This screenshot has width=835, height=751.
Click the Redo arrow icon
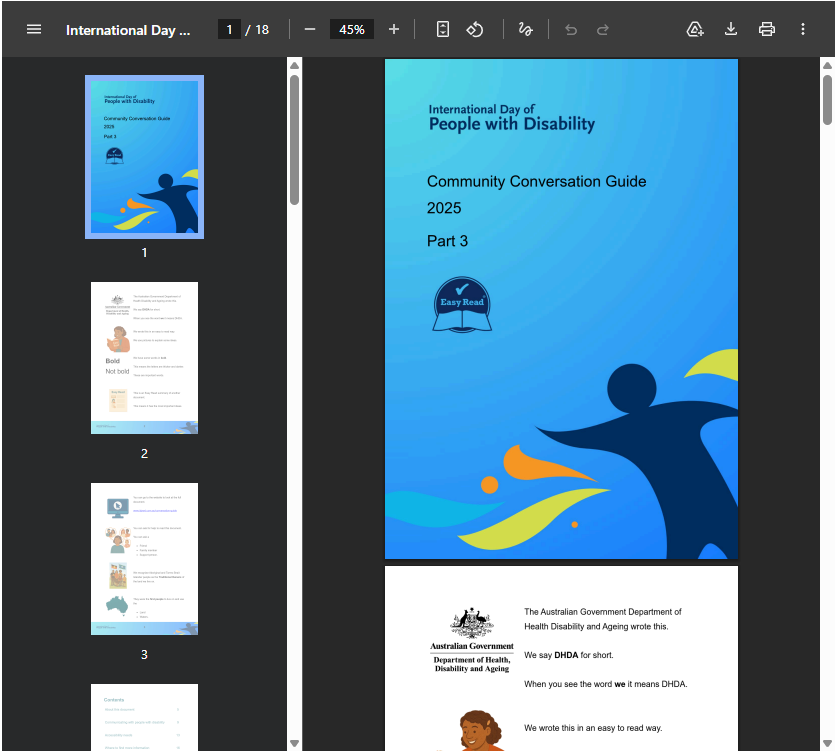tap(603, 29)
